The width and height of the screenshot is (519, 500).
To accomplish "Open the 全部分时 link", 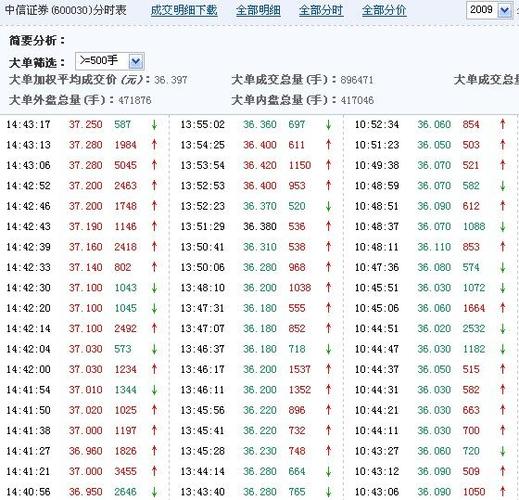I will (x=321, y=10).
